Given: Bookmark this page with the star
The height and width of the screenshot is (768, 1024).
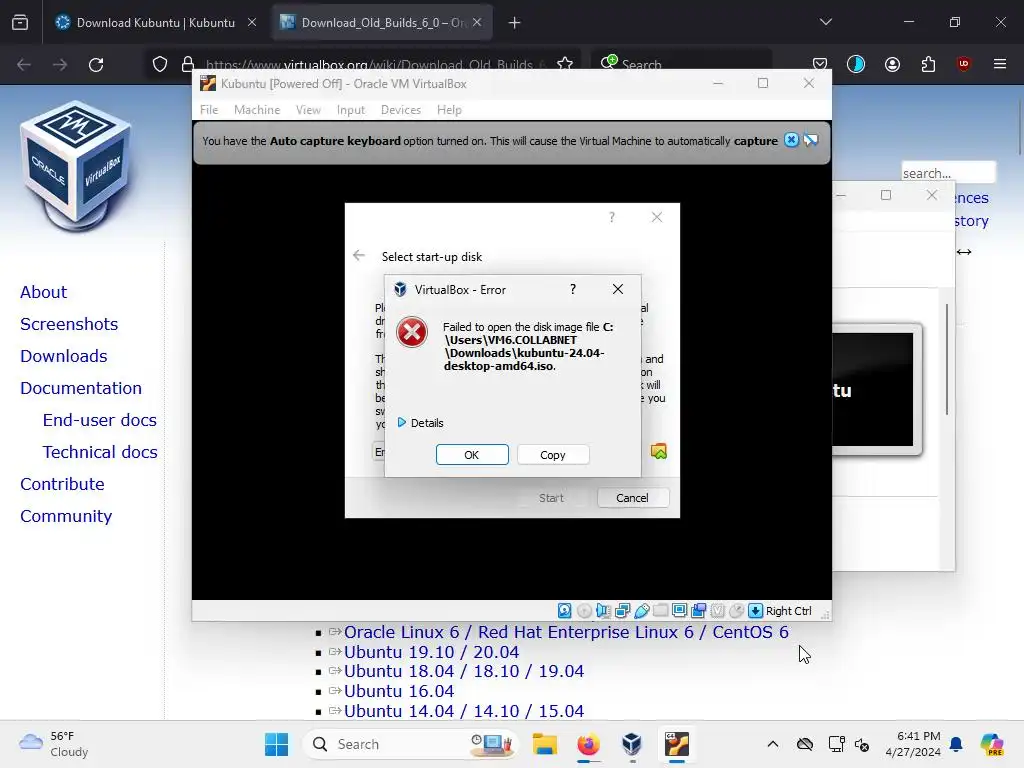Looking at the screenshot, I should 565,64.
